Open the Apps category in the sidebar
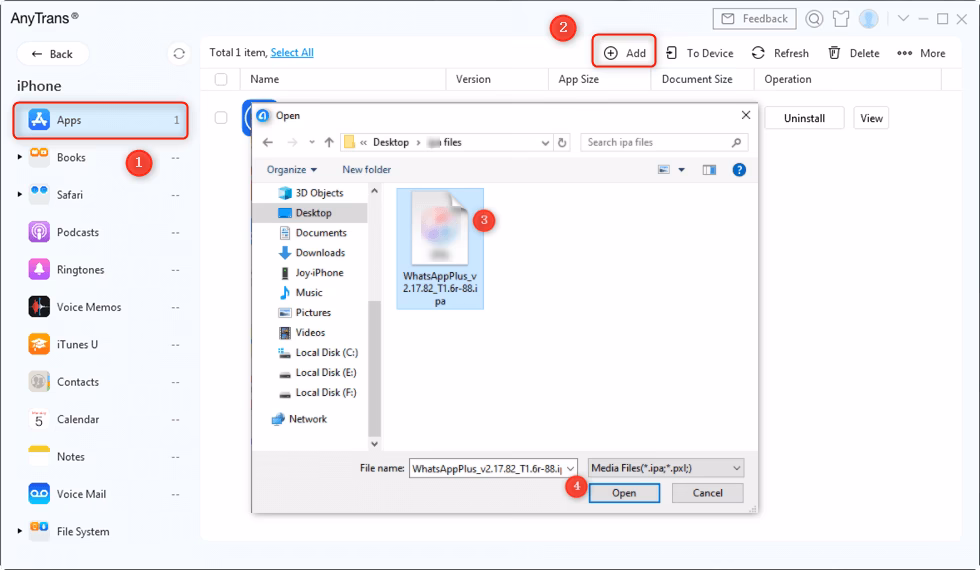 tap(101, 120)
